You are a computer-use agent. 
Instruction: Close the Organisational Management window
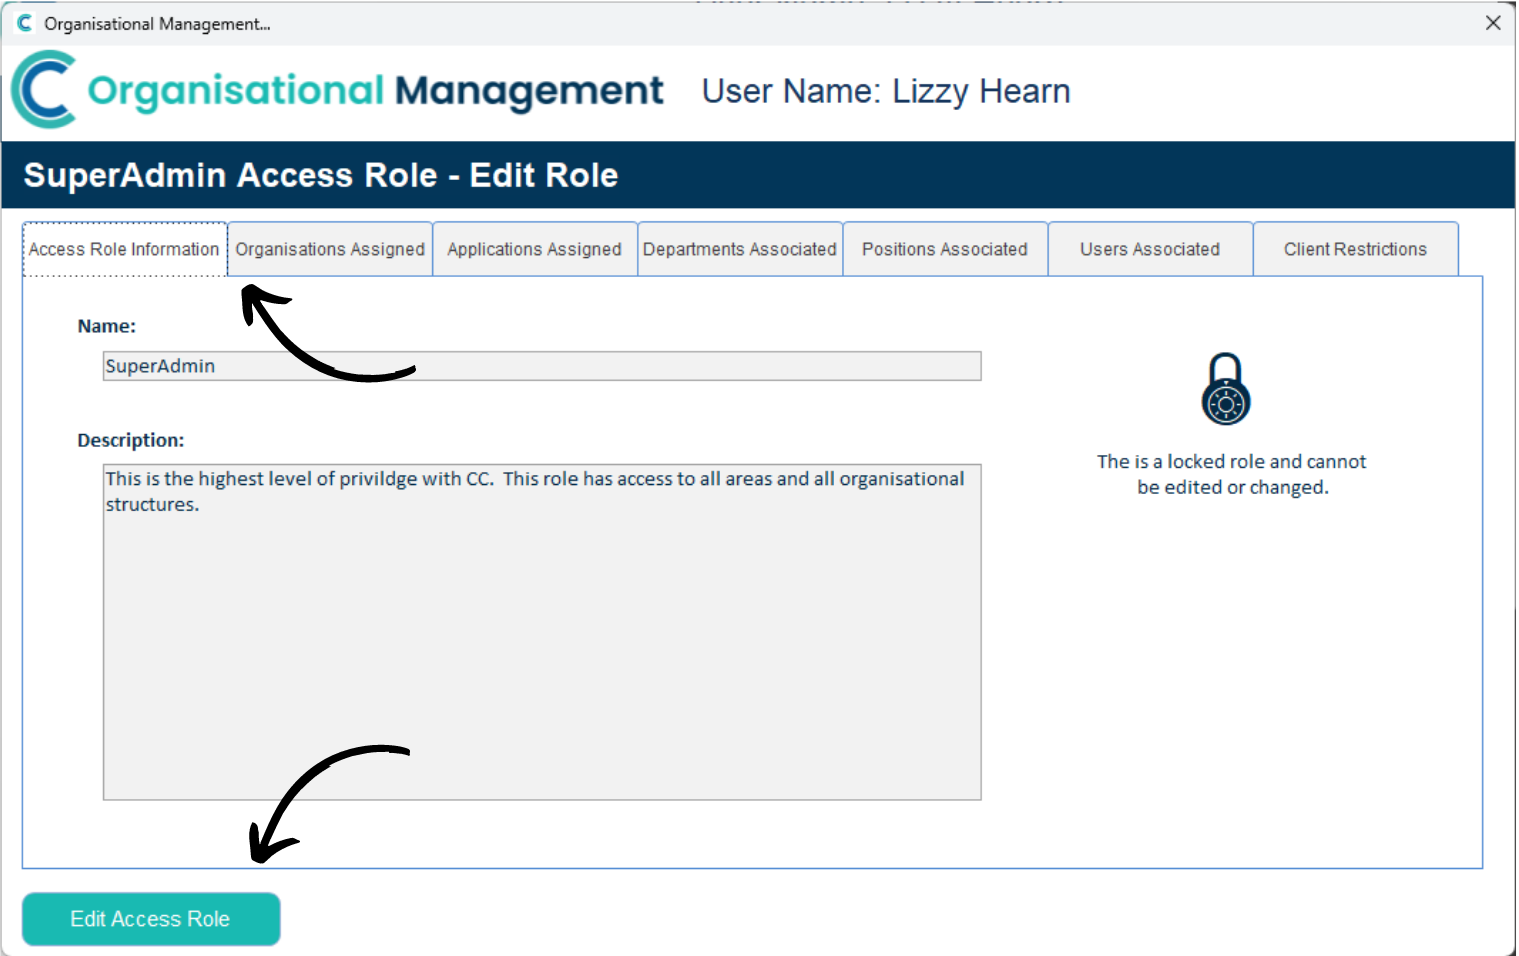[x=1494, y=22]
